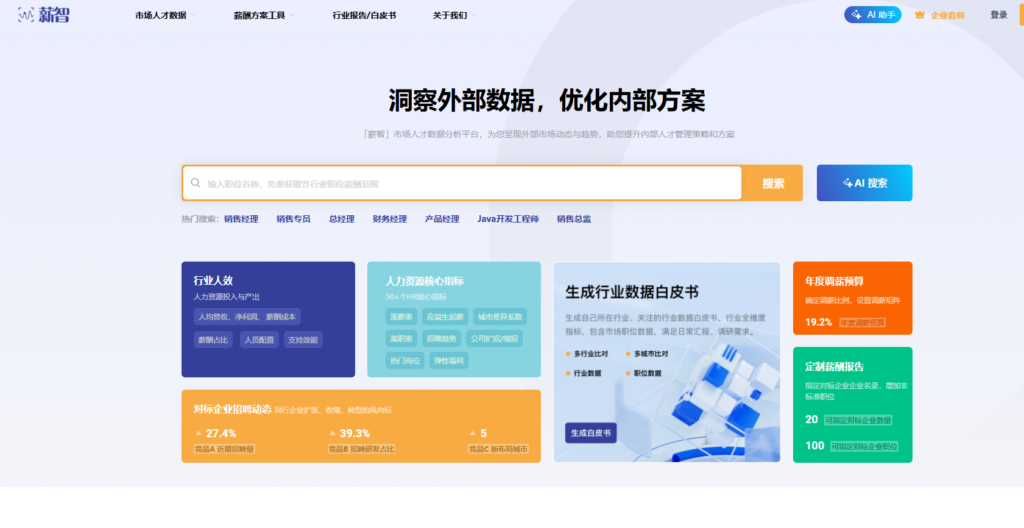Select hot search 总经理
1024x528 pixels.
[x=342, y=219]
